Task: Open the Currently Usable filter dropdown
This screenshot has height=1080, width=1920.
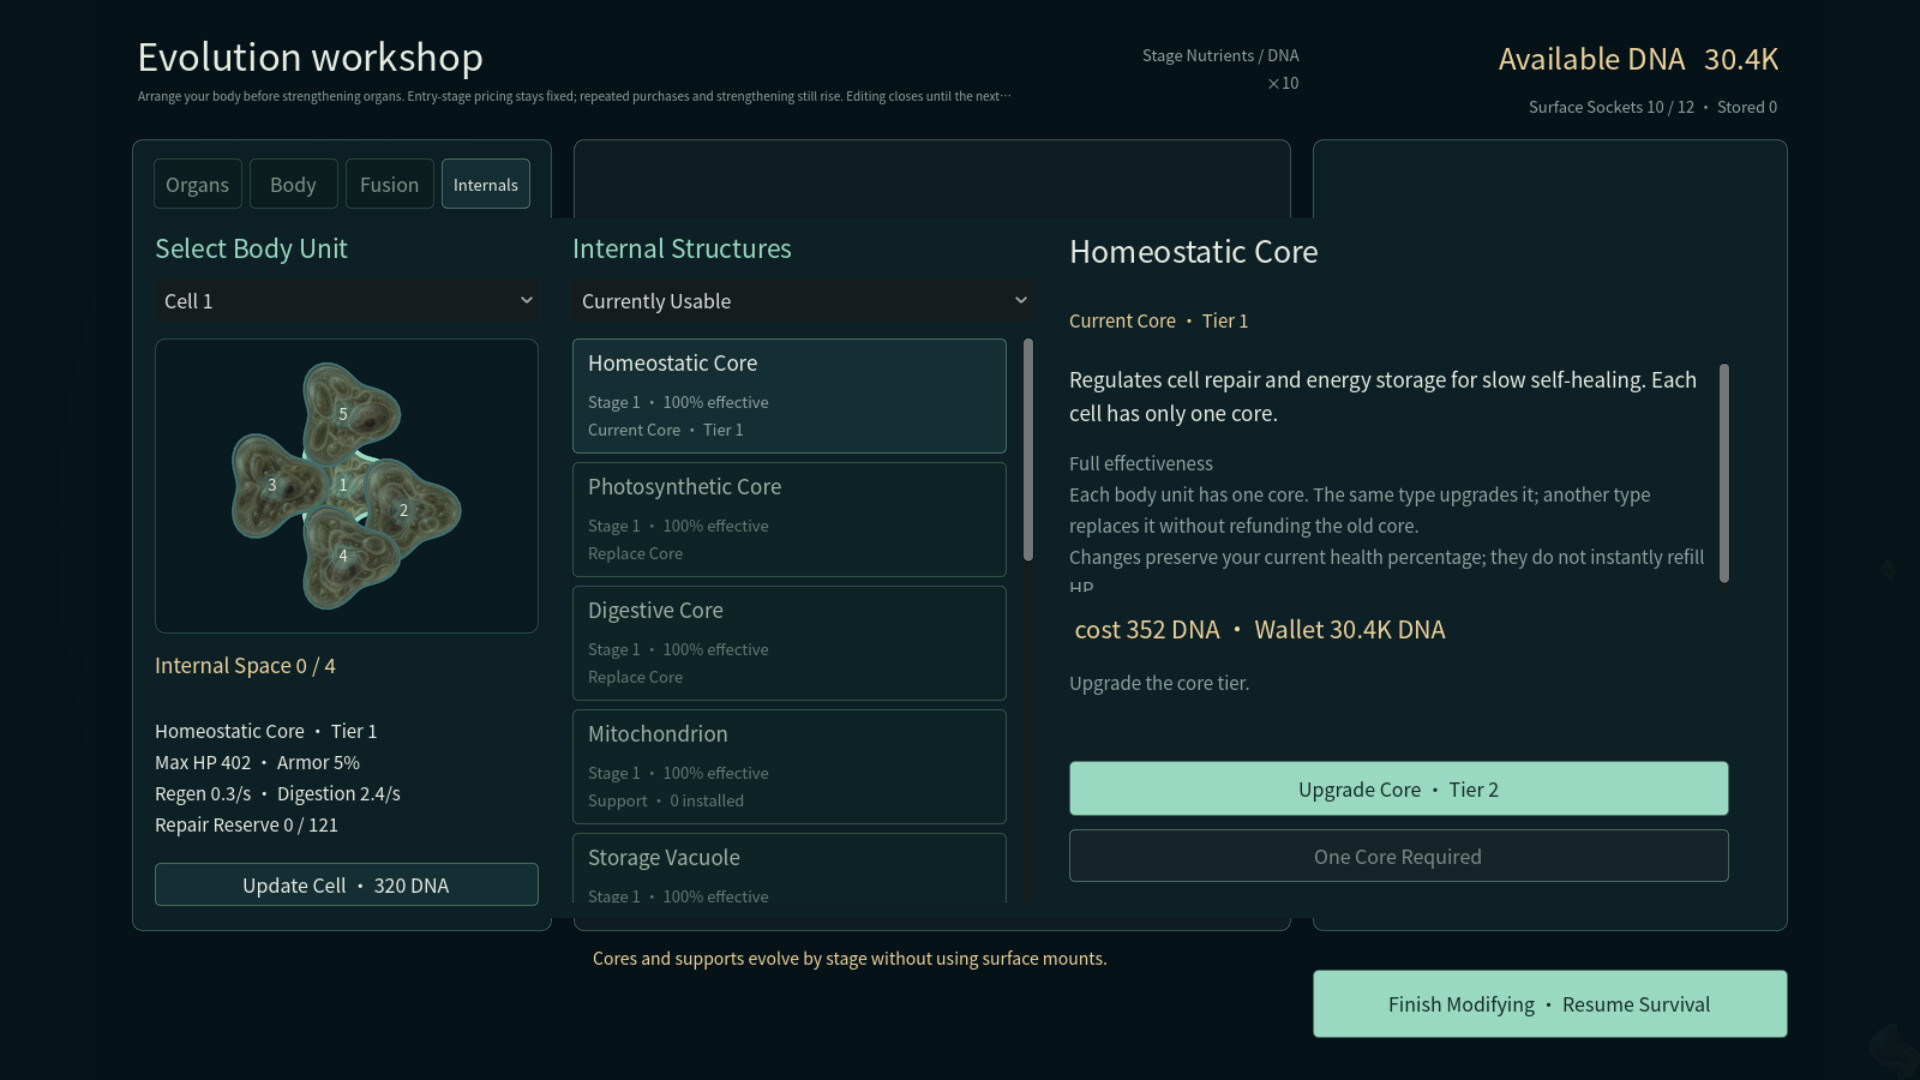Action: click(x=802, y=301)
